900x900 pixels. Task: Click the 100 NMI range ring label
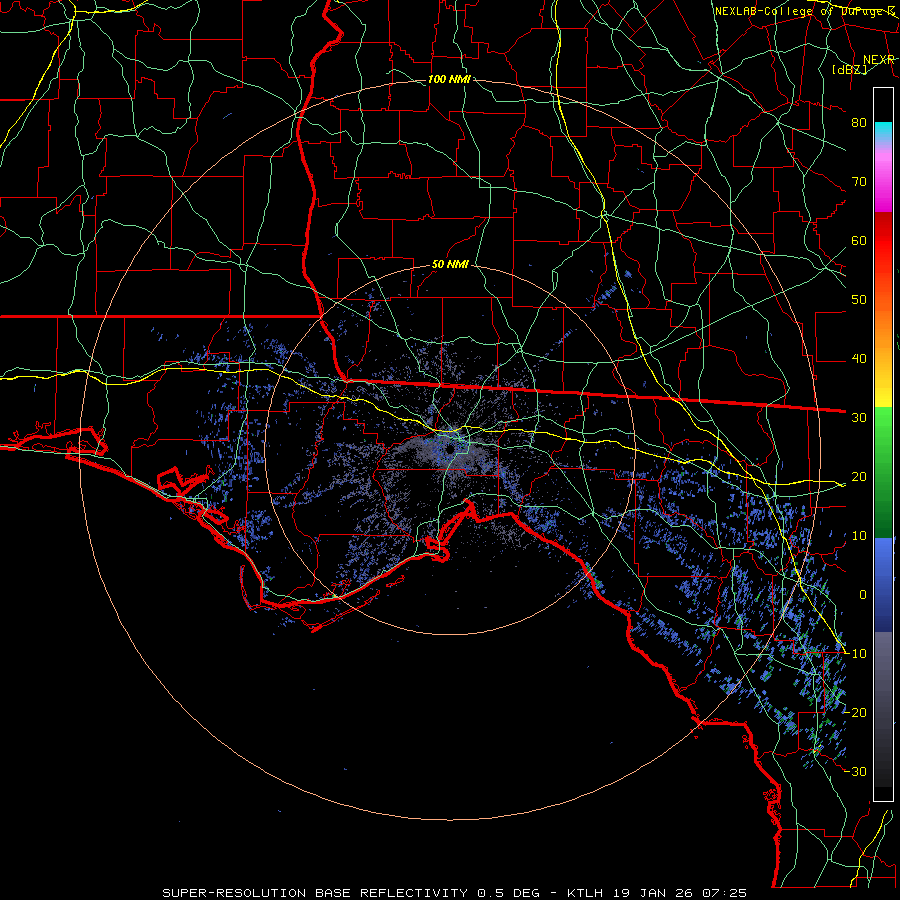pyautogui.click(x=449, y=79)
